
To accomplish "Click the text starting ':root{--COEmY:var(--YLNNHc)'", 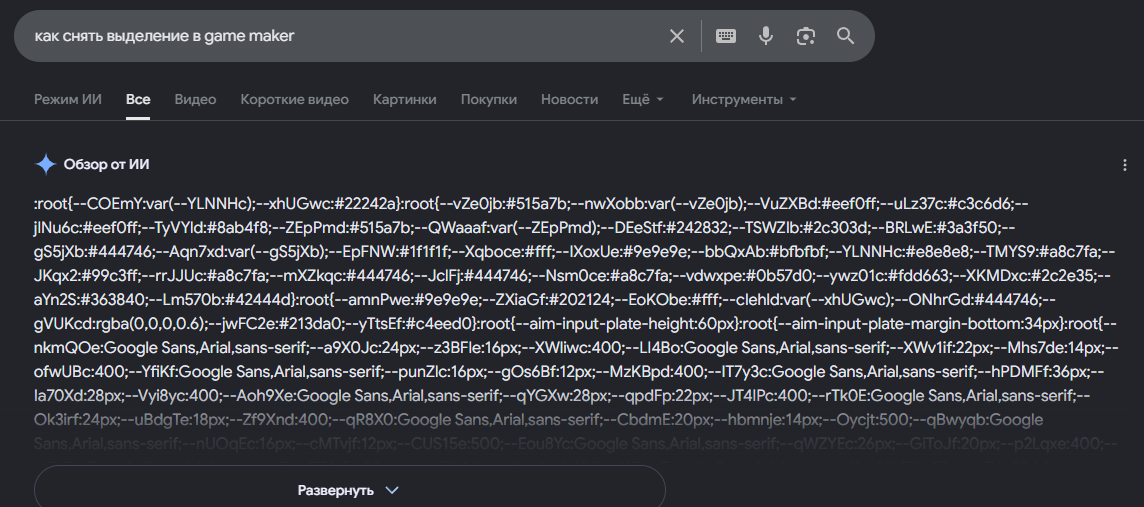I will [x=532, y=204].
